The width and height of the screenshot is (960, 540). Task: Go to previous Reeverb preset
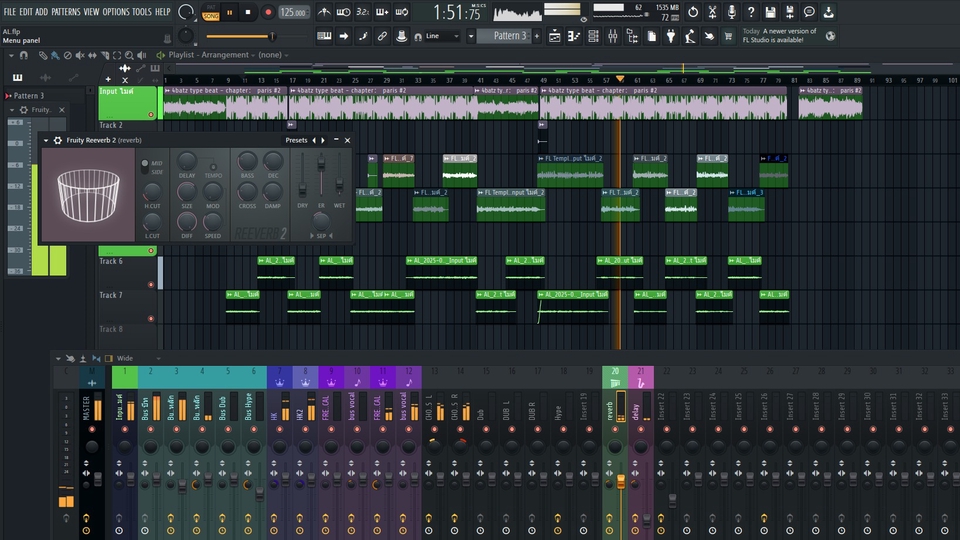click(x=315, y=140)
